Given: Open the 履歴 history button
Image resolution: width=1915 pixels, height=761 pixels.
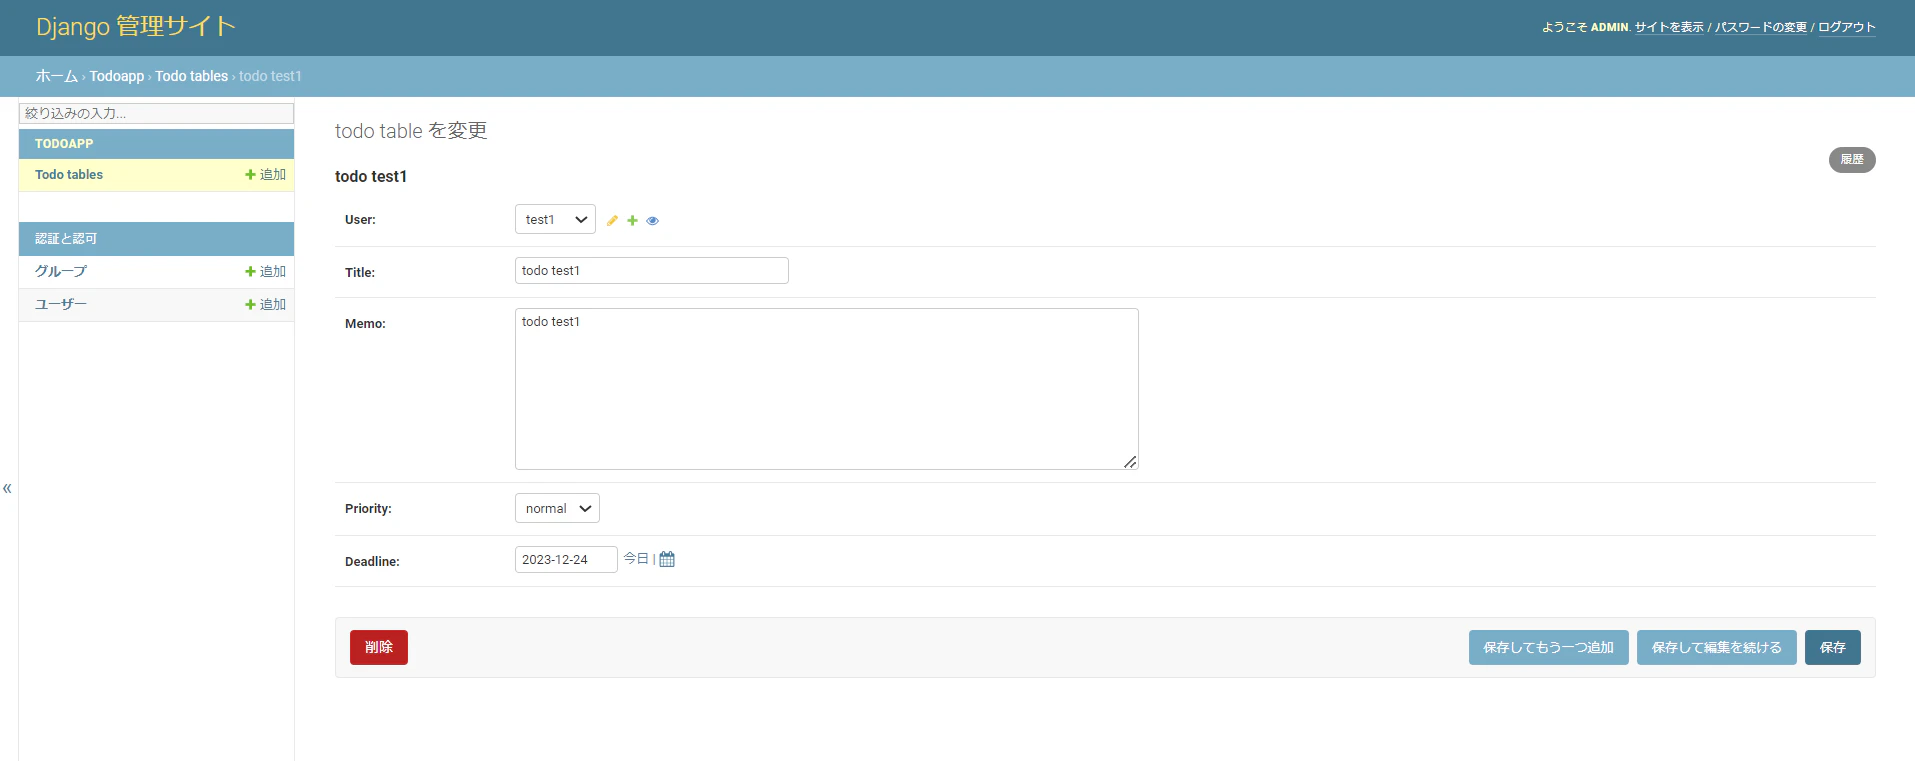Looking at the screenshot, I should (1852, 160).
